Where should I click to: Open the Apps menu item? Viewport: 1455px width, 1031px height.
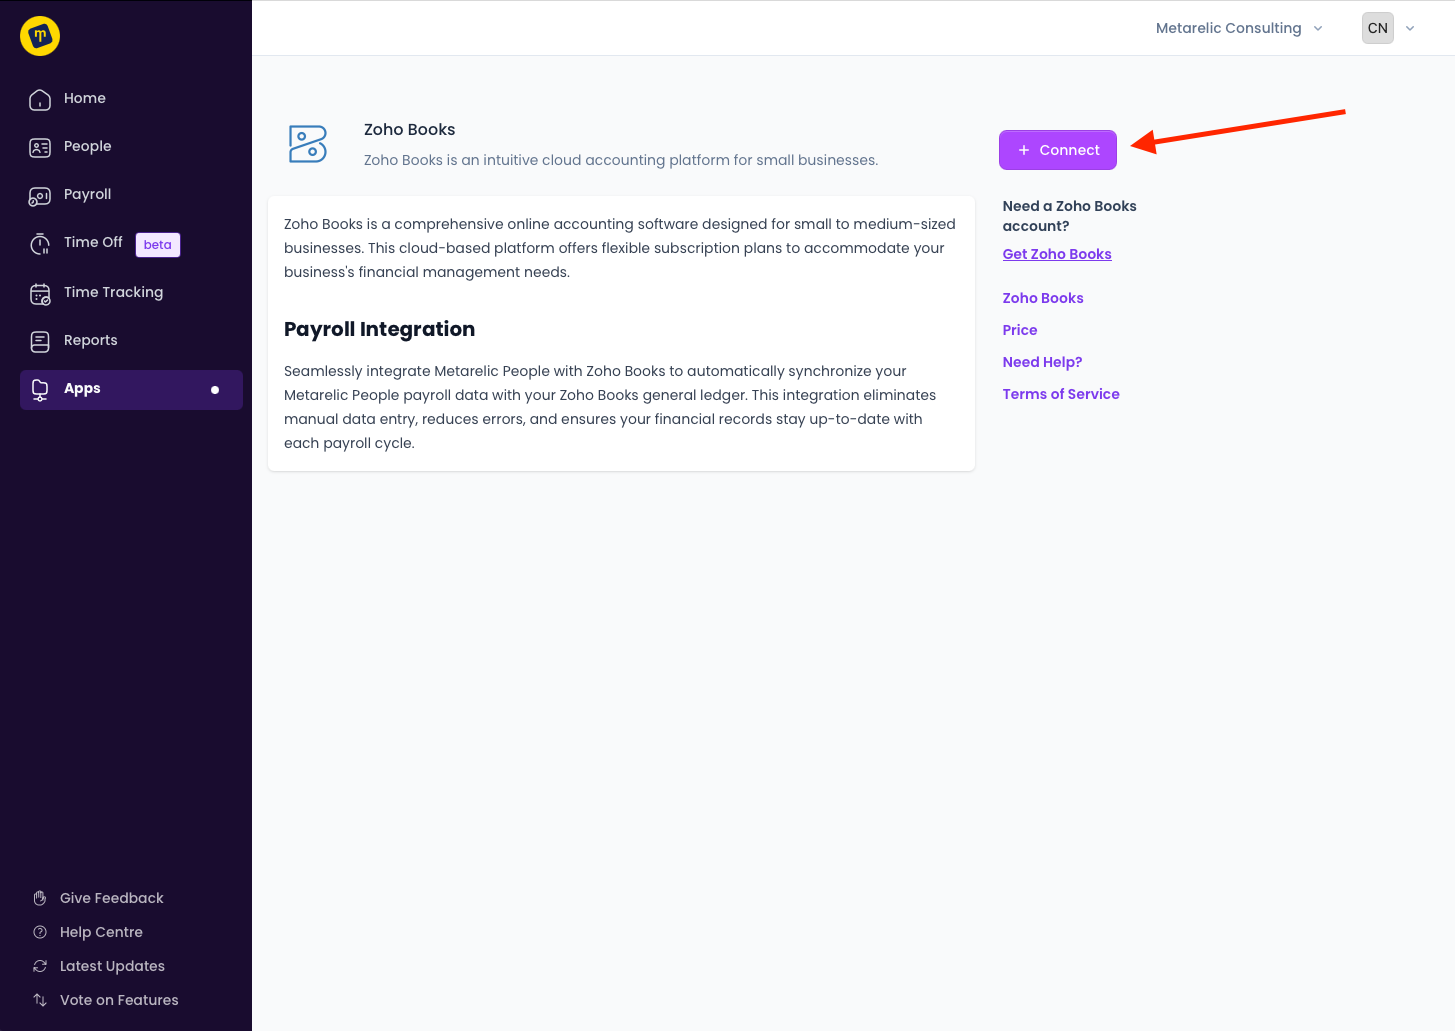(131, 389)
